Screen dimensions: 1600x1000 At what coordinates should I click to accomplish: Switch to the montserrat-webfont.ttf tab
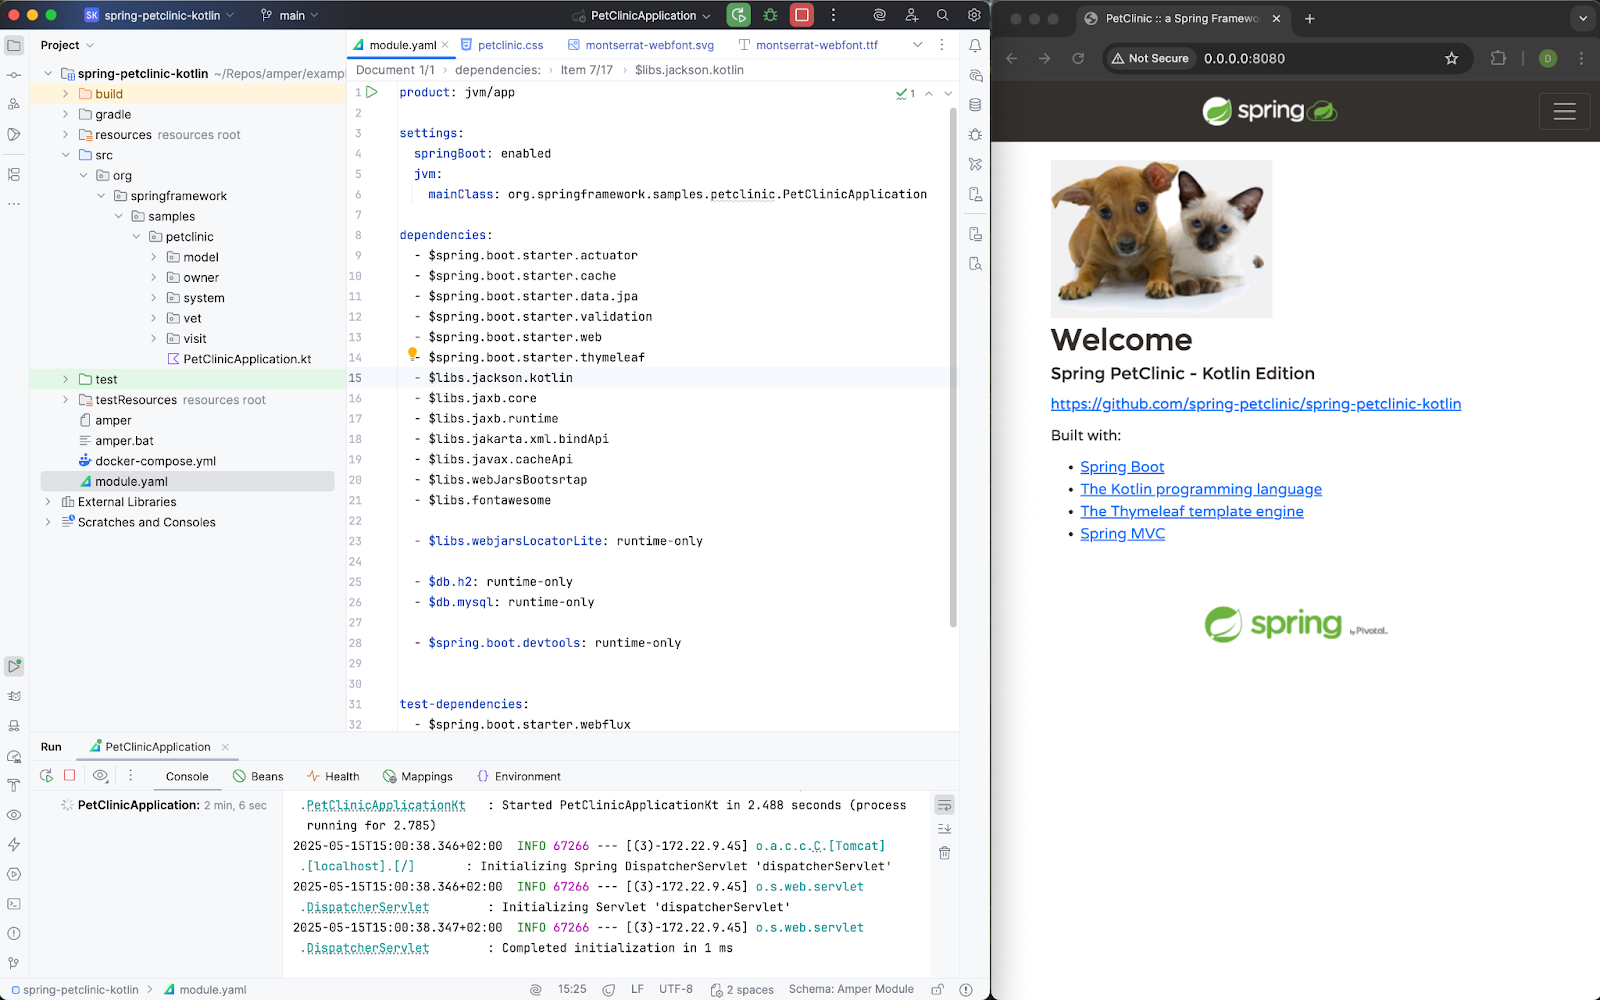(x=808, y=45)
